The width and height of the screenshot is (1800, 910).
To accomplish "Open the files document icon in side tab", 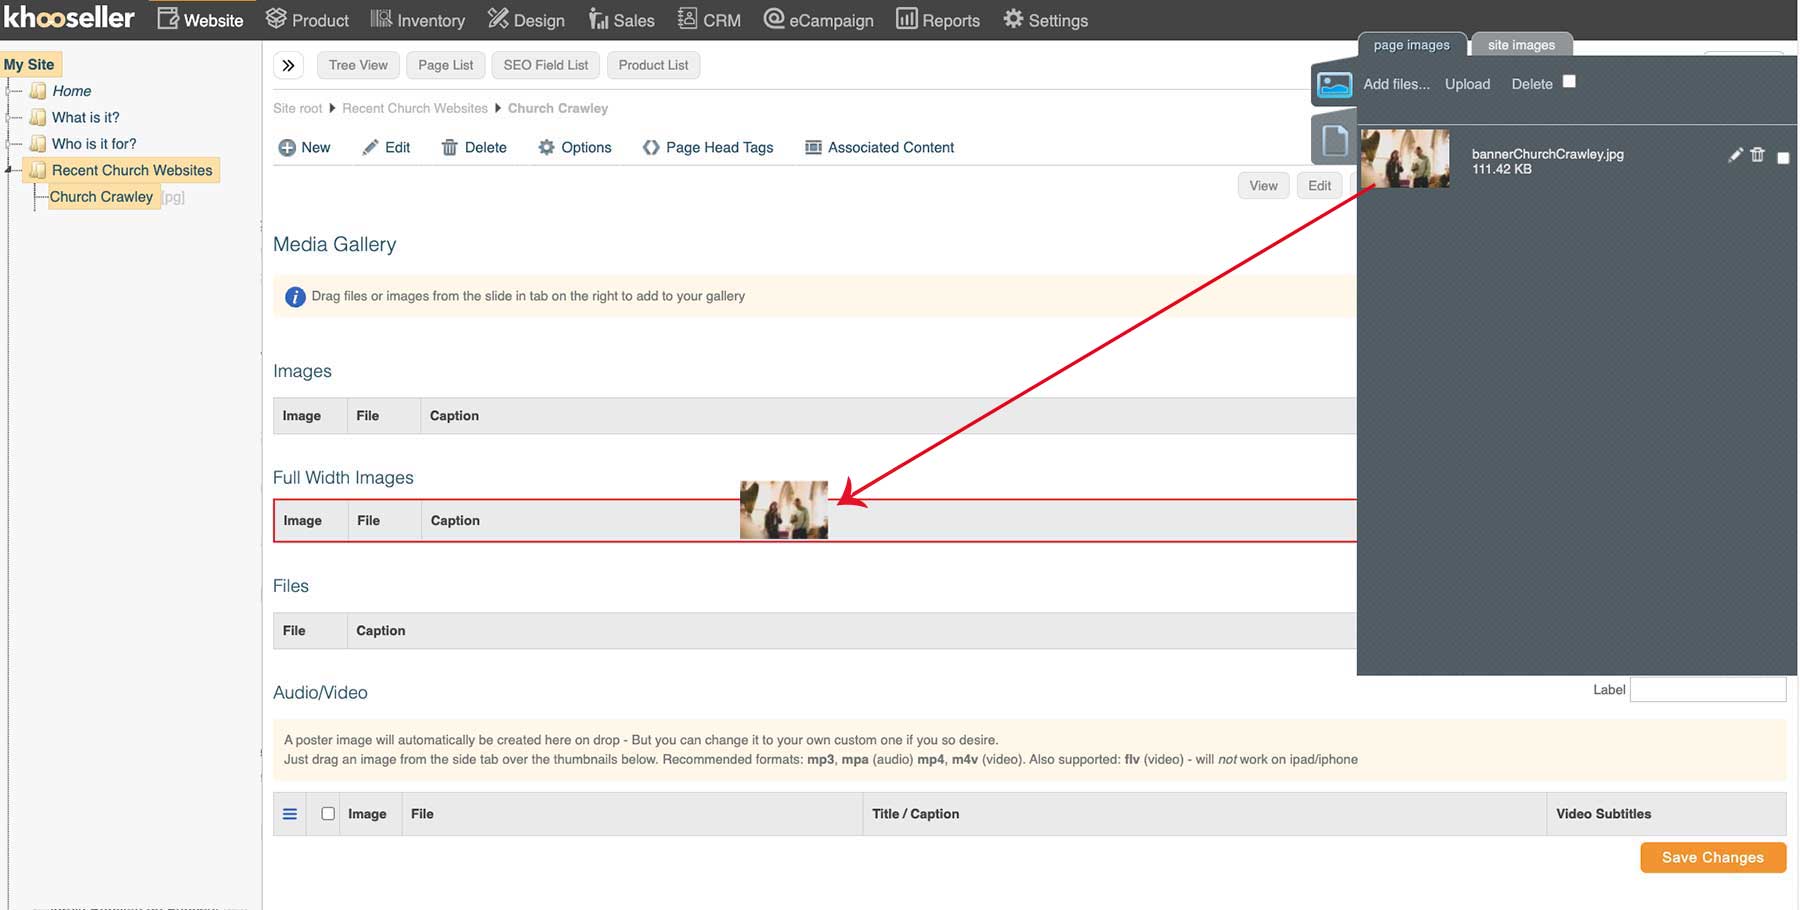I will pyautogui.click(x=1334, y=140).
